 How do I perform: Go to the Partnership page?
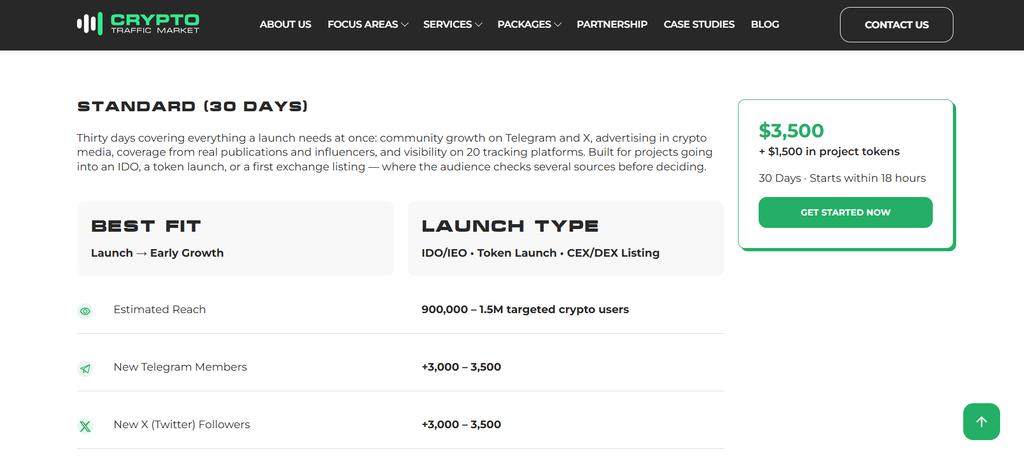coord(612,24)
